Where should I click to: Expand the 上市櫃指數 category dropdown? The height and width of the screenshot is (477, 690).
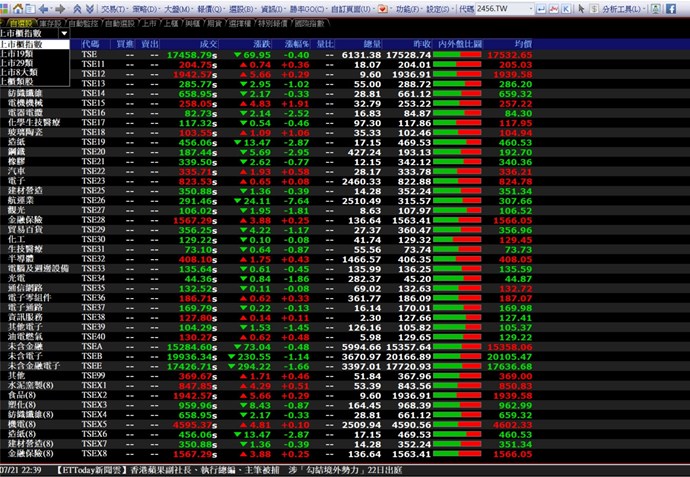64,34
